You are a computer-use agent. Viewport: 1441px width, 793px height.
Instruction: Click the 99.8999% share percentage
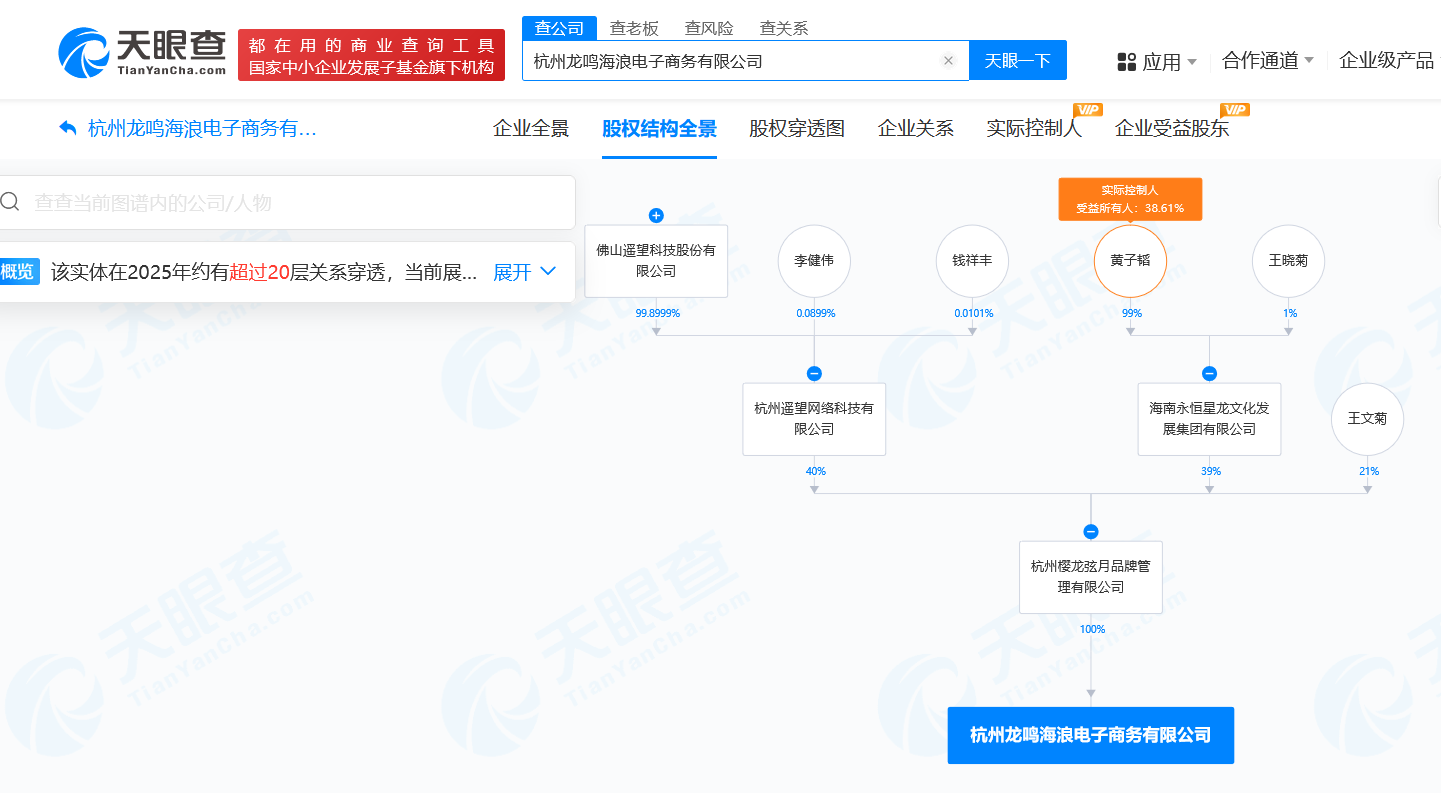[657, 313]
